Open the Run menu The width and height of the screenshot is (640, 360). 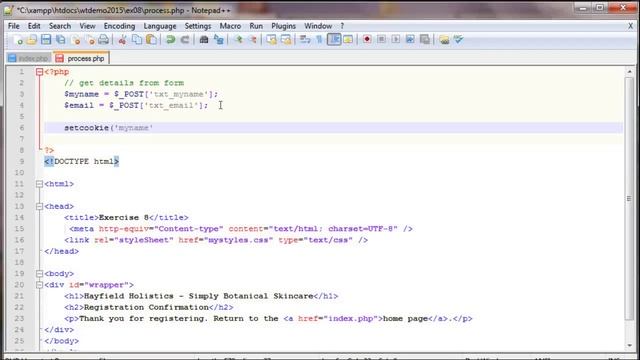(x=256, y=26)
